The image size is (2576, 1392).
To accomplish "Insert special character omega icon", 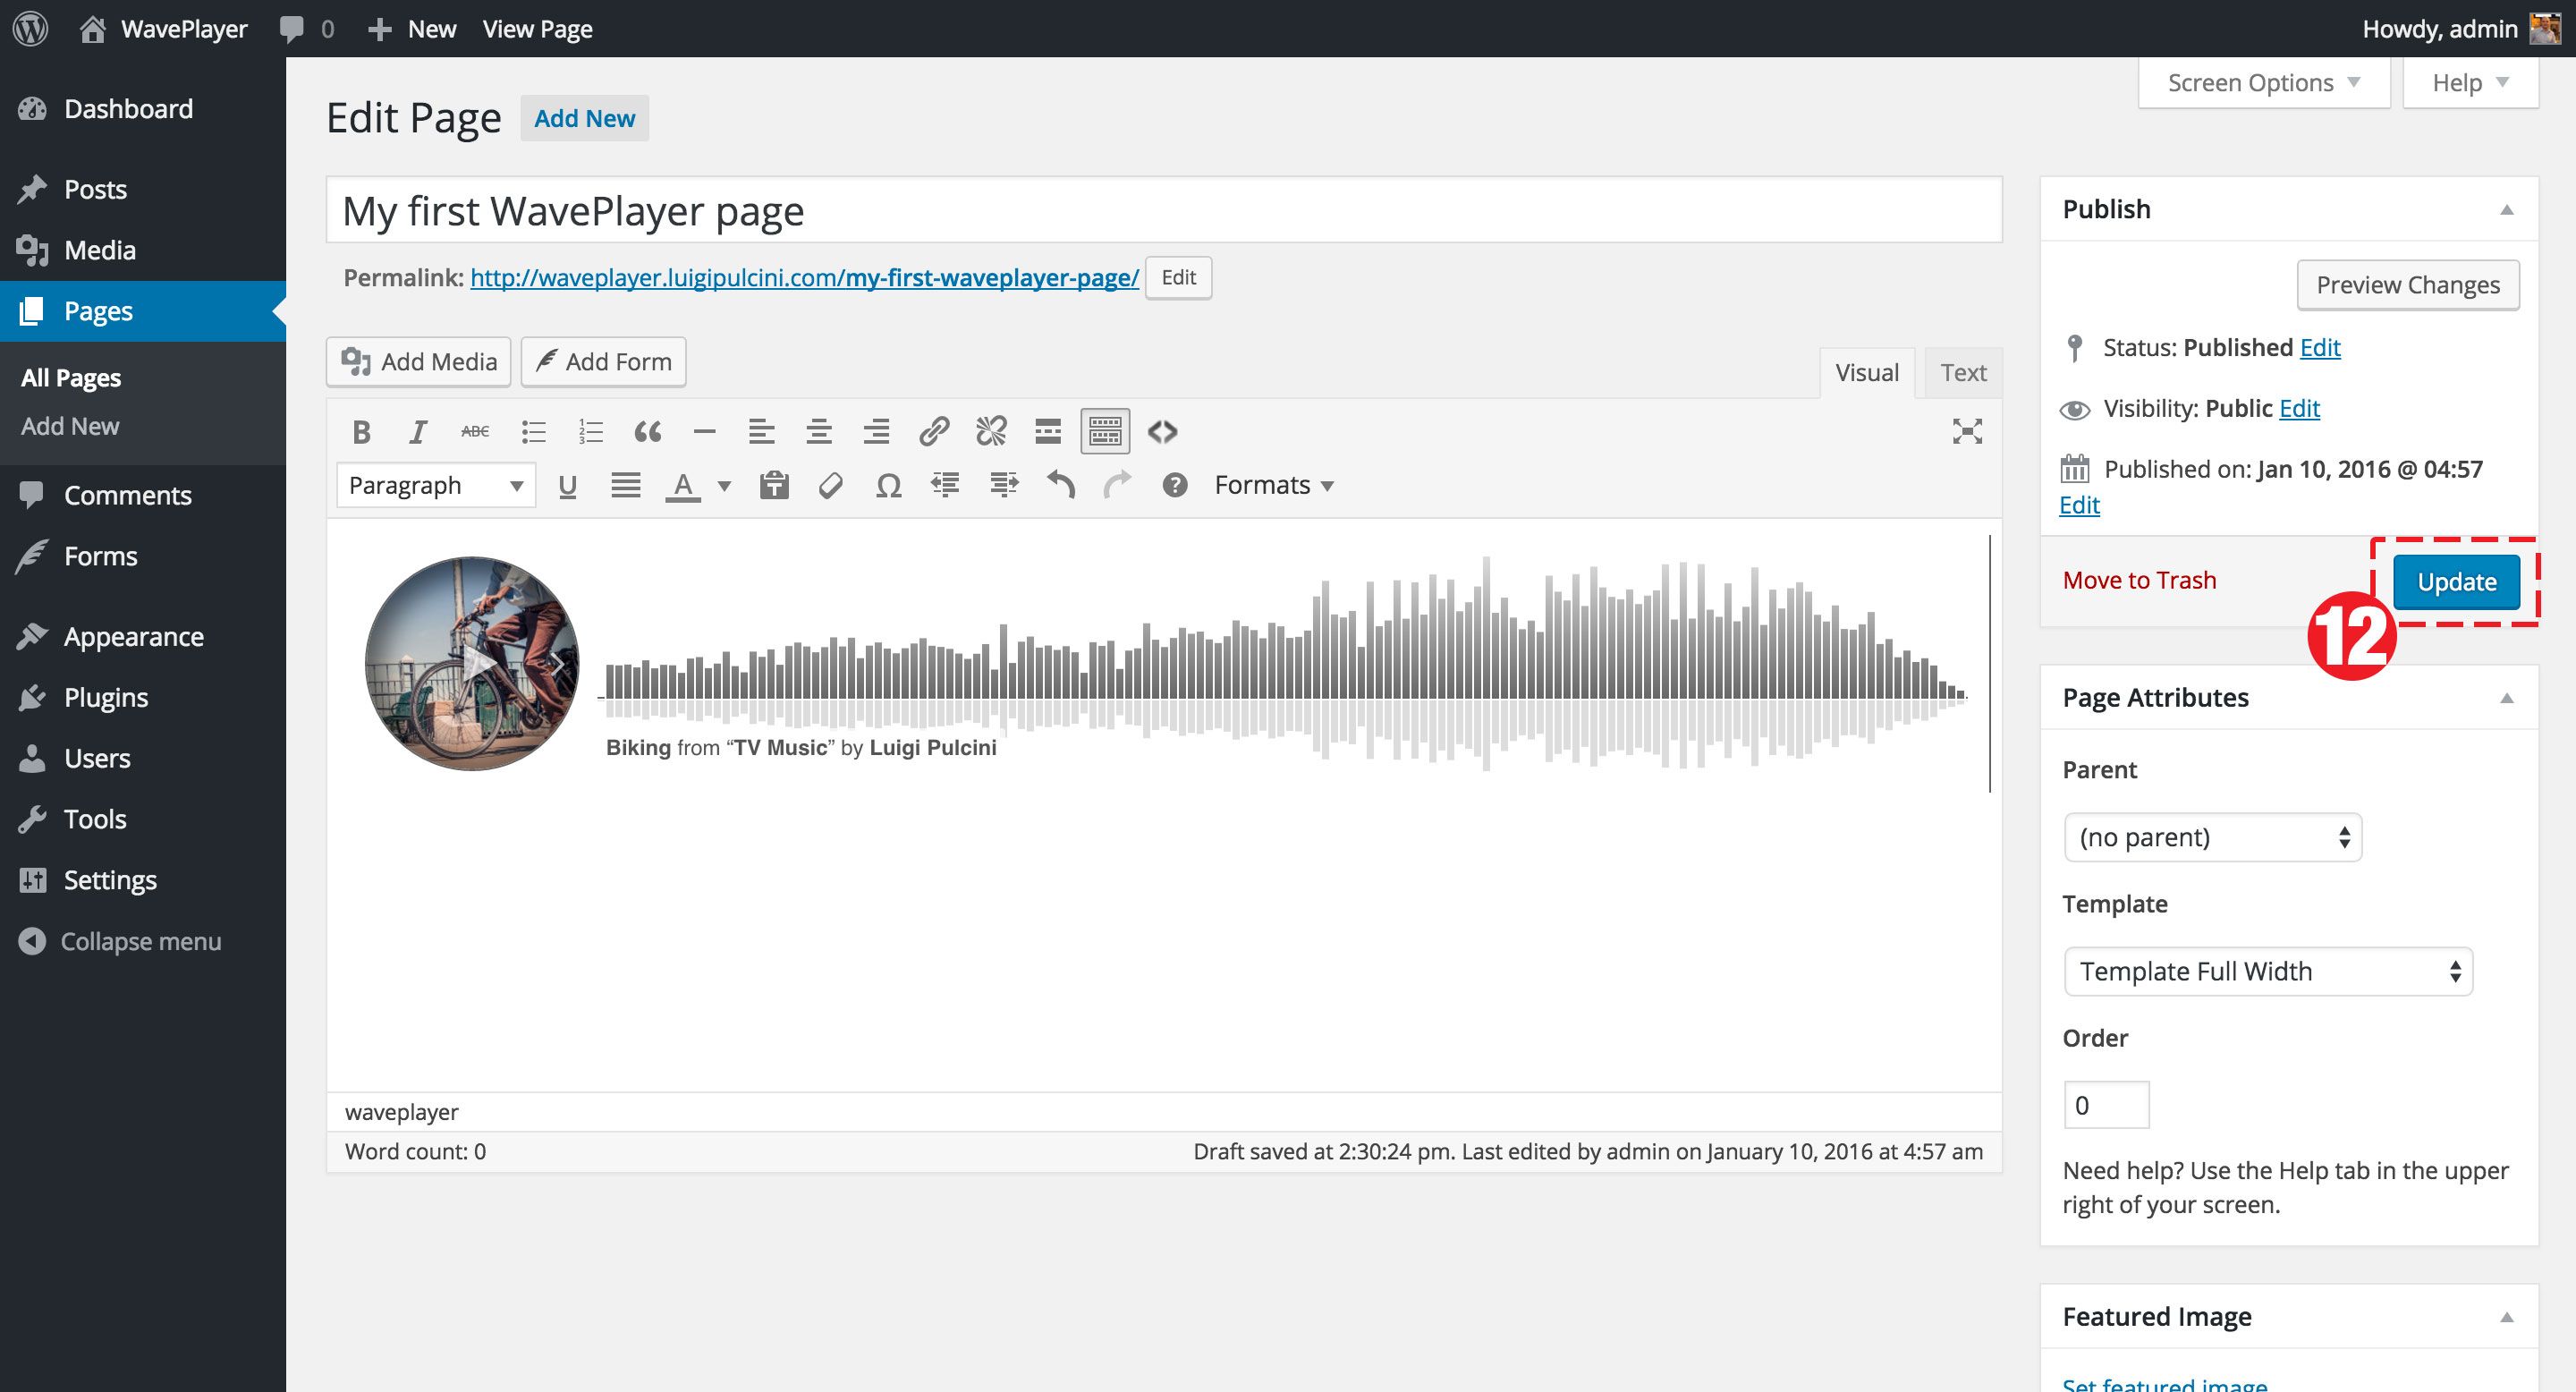I will [888, 486].
